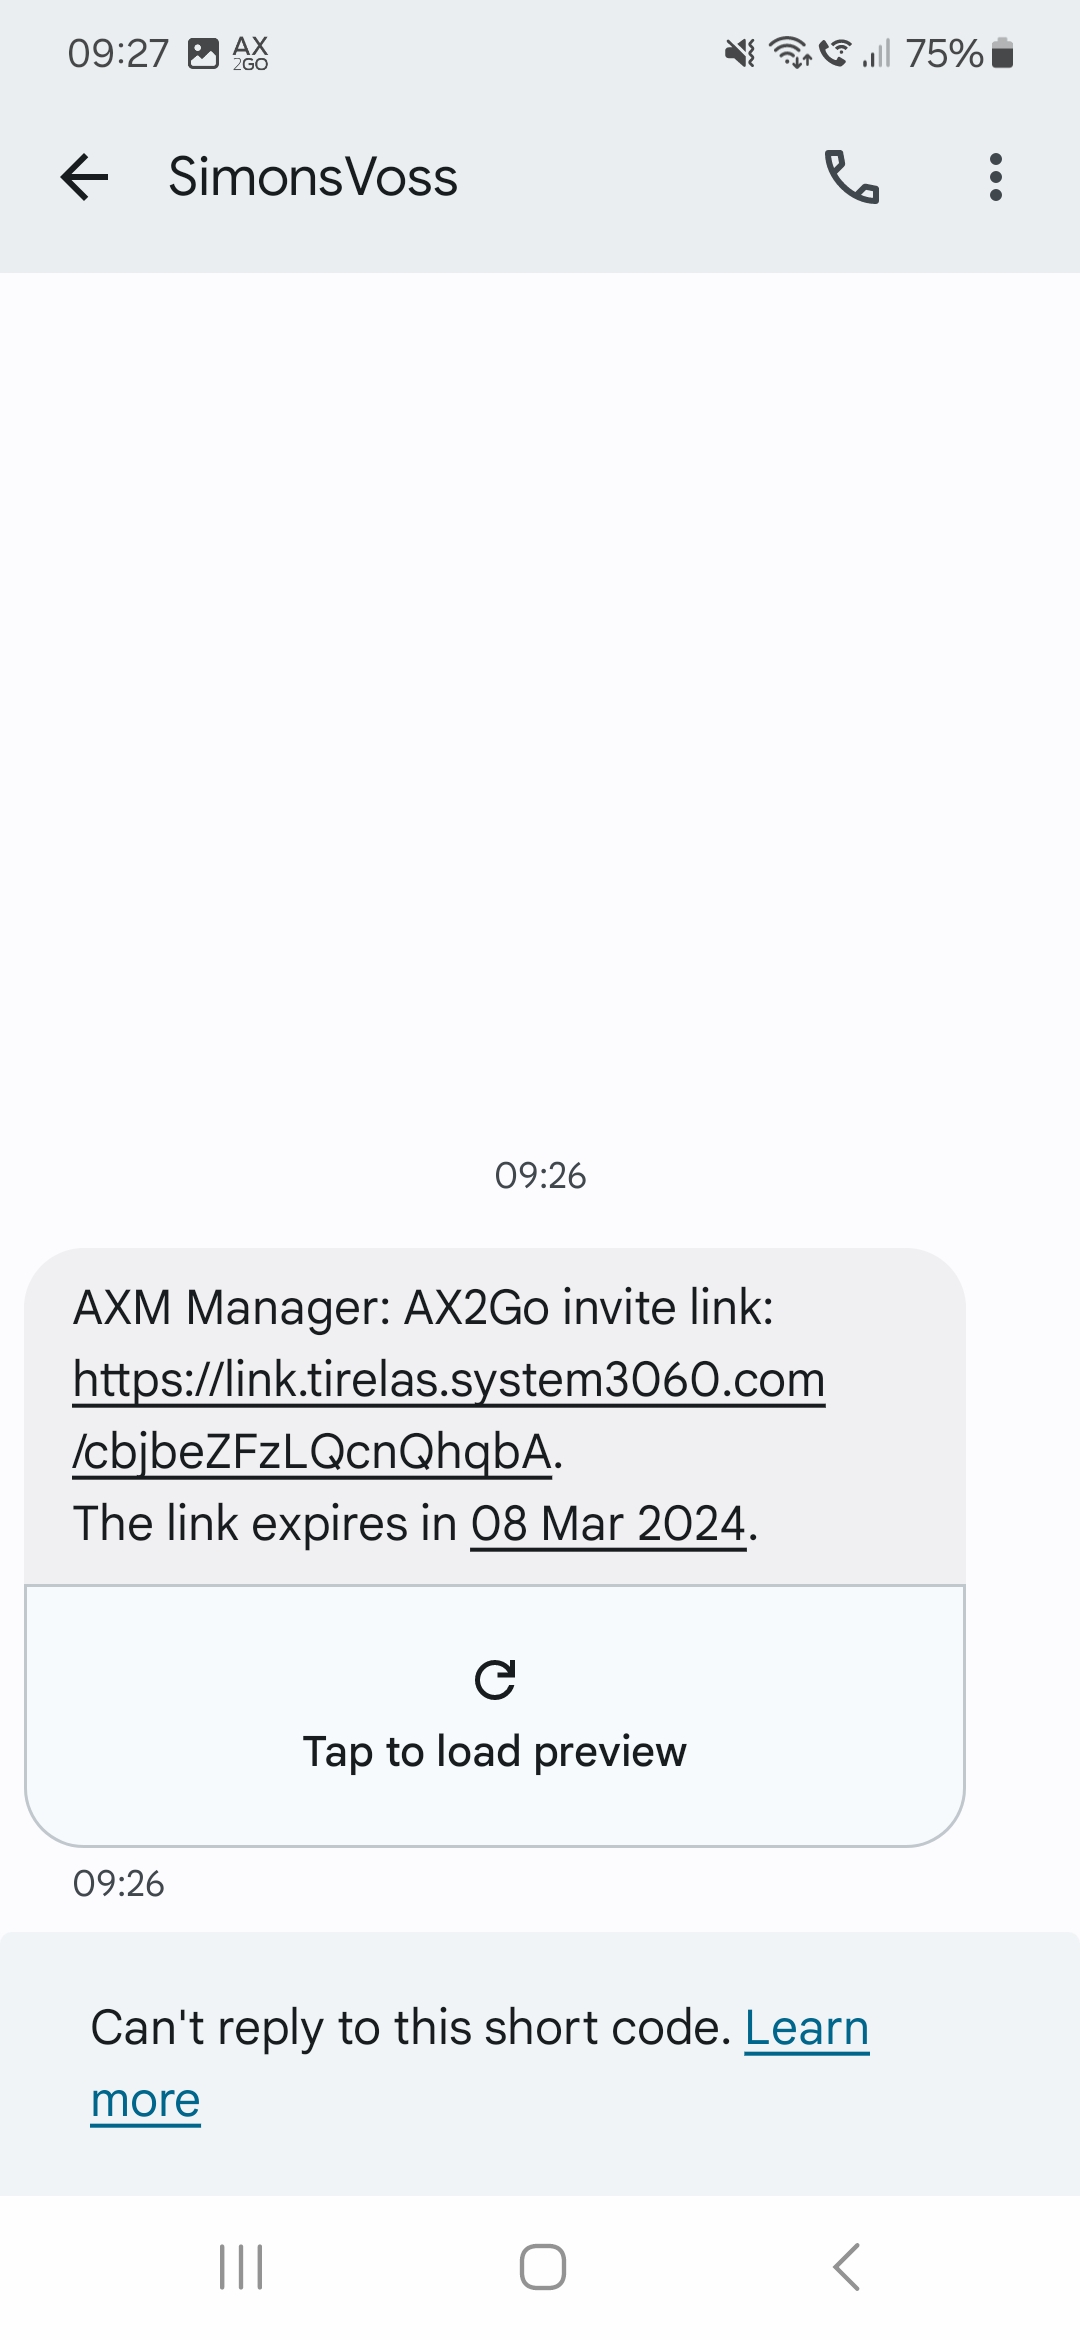Tap to load preview of link

(495, 1716)
